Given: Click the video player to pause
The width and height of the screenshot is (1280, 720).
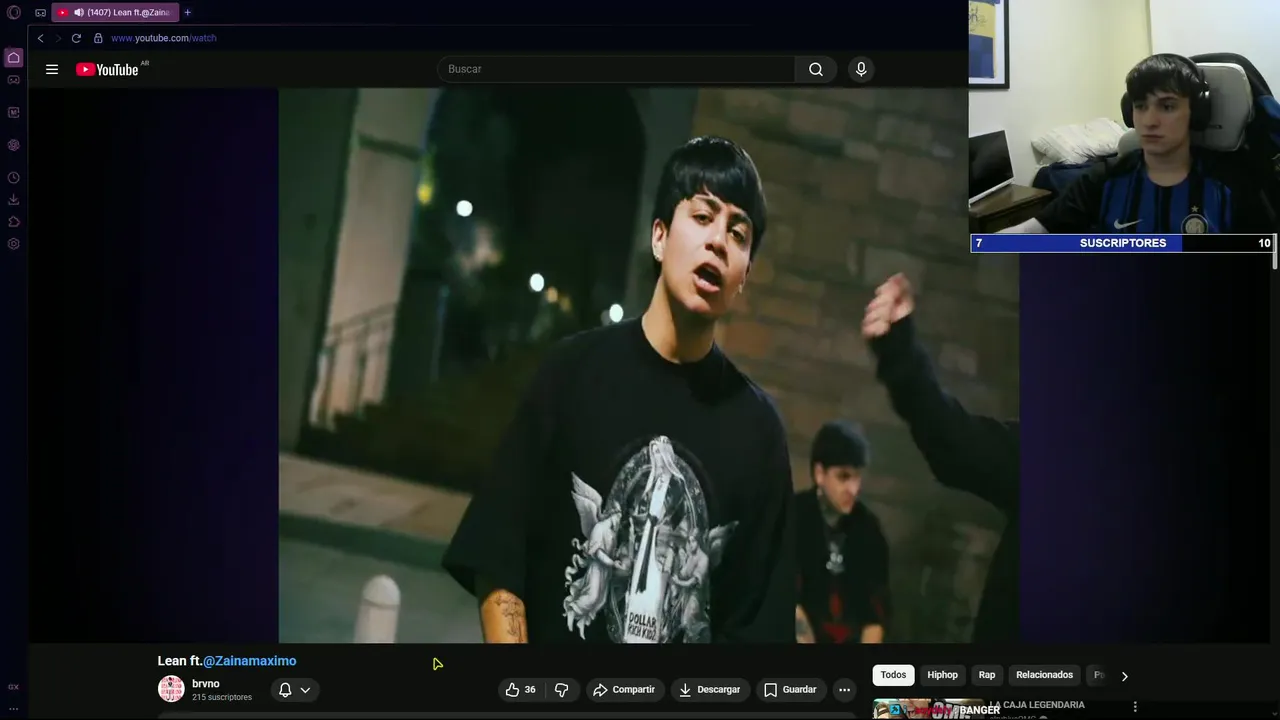Looking at the screenshot, I should (648, 365).
